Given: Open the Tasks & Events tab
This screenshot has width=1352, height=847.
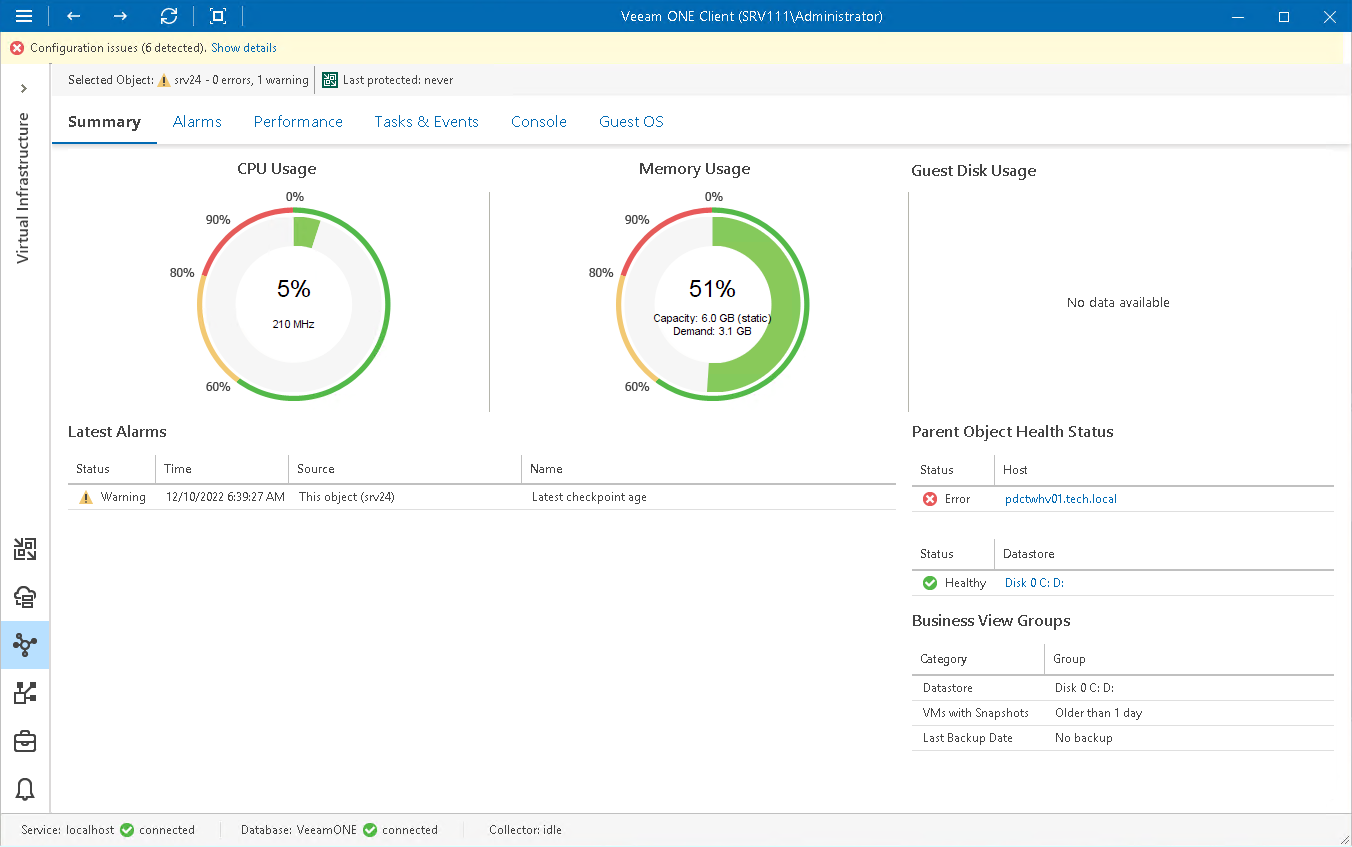Looking at the screenshot, I should pos(426,121).
